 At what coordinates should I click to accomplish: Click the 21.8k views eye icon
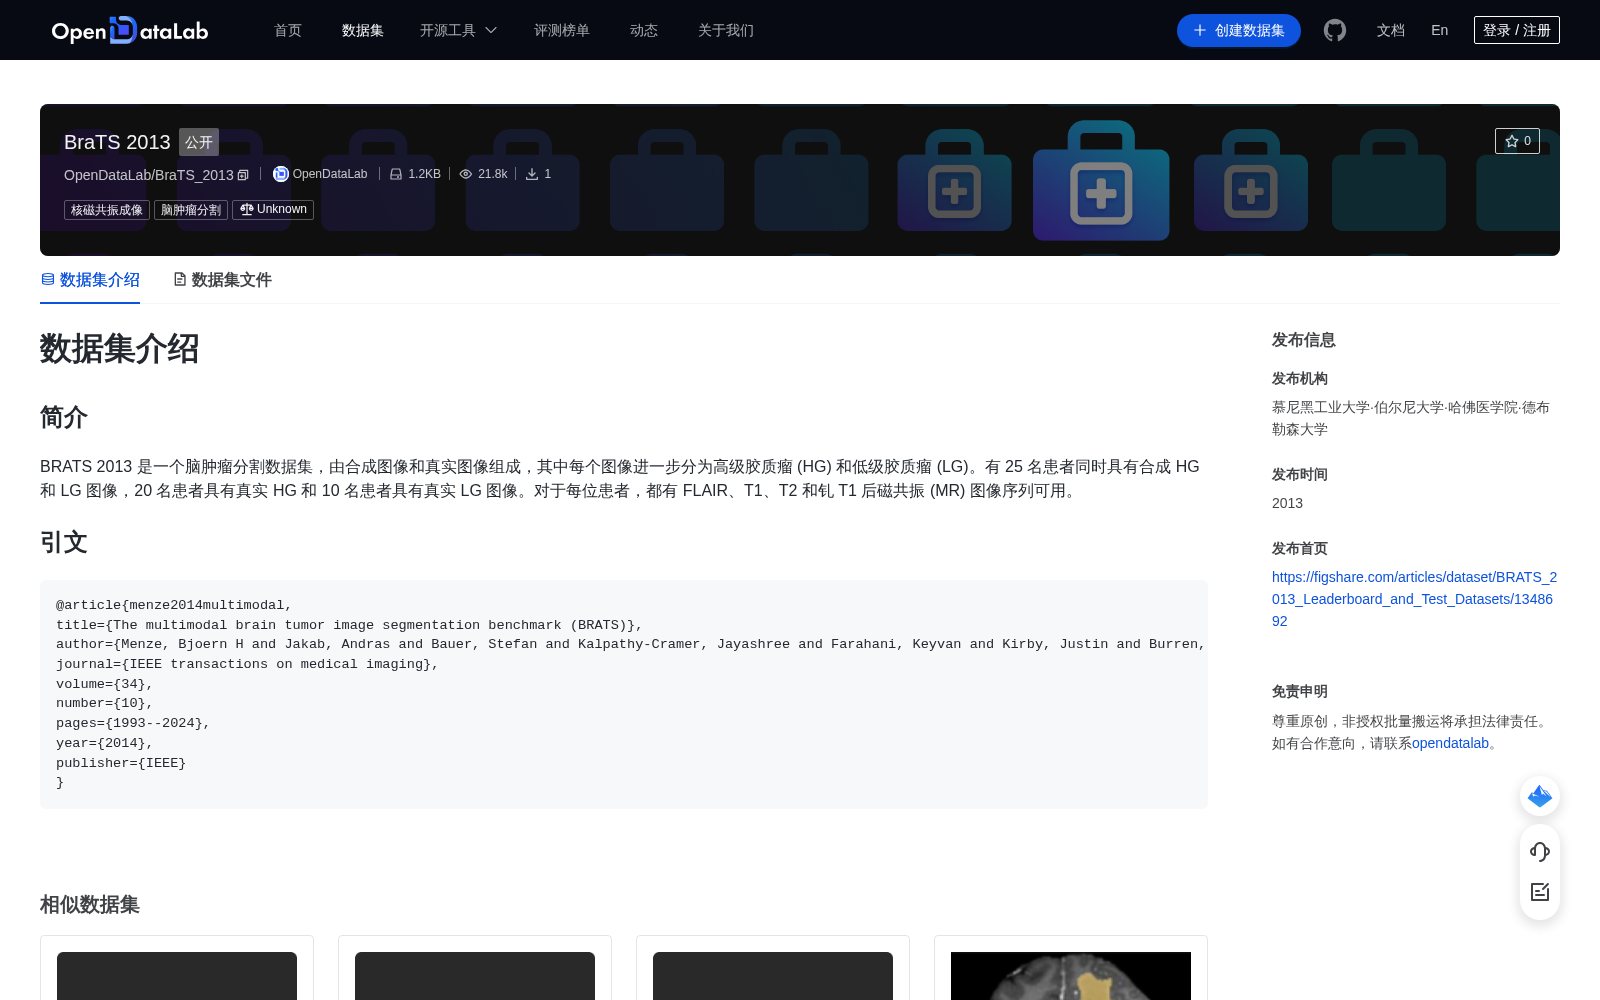pos(466,174)
